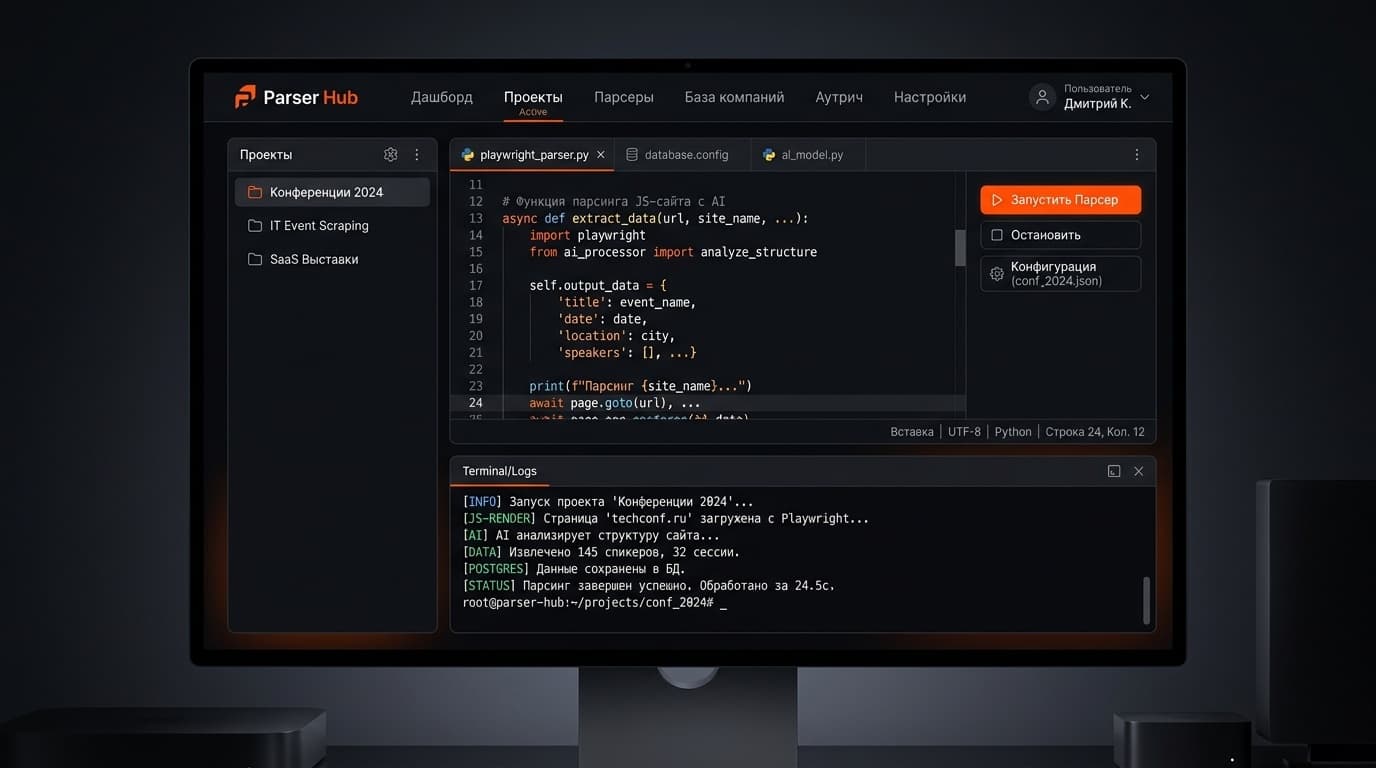Select the IT Event Scraping project
The height and width of the screenshot is (768, 1376).
click(320, 225)
